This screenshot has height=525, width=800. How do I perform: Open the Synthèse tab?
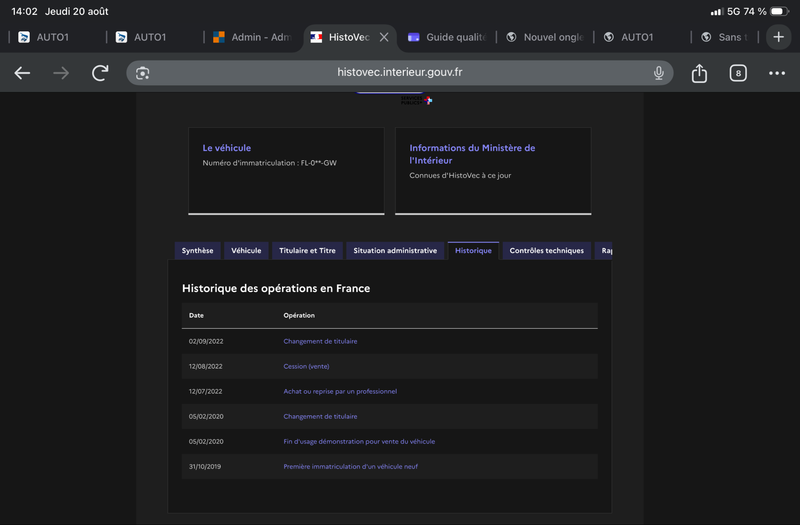coord(197,251)
